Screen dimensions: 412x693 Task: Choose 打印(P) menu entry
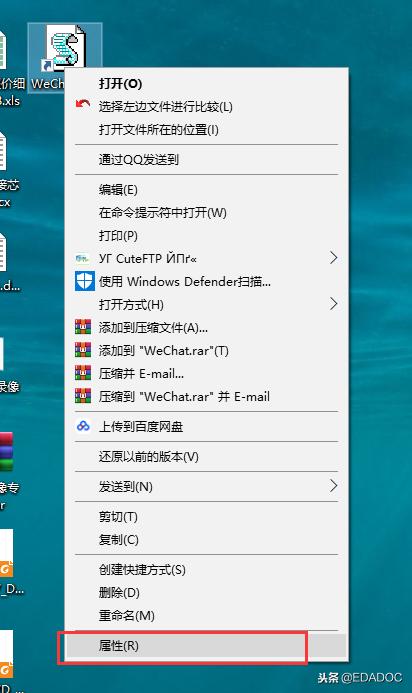coord(206,236)
